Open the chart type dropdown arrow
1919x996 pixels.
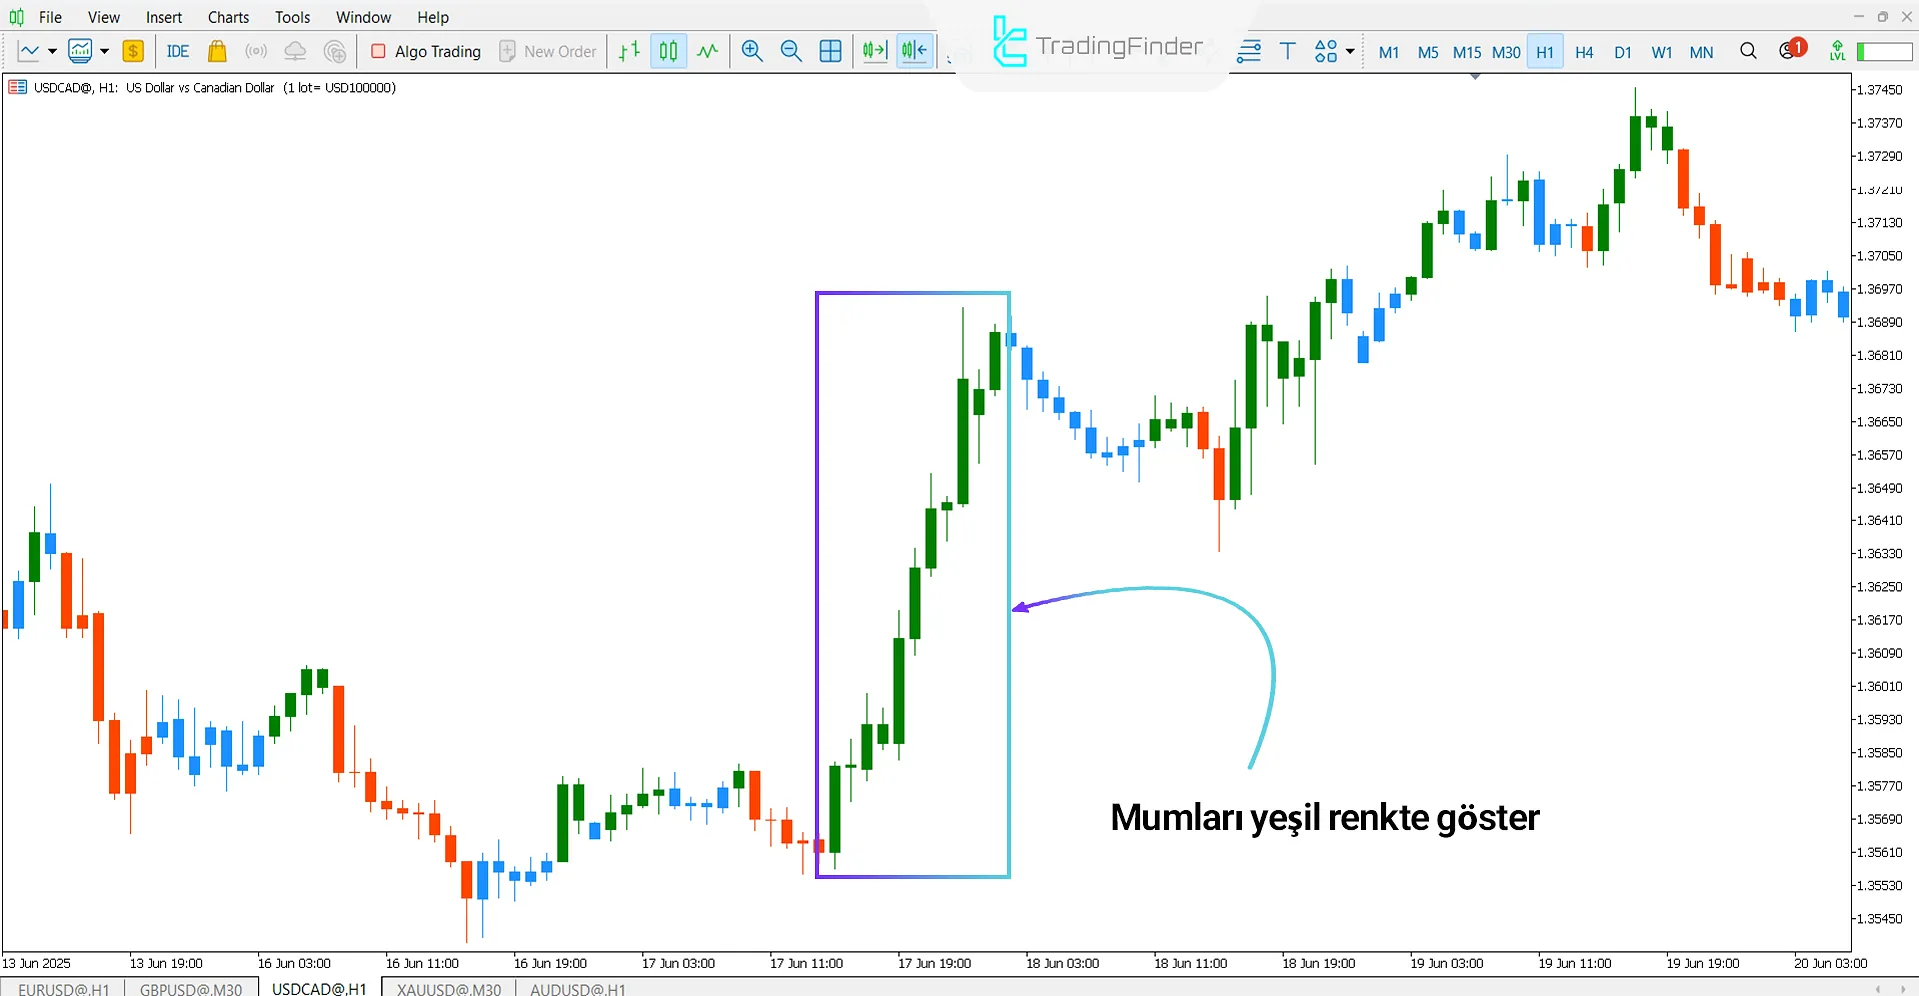point(53,51)
